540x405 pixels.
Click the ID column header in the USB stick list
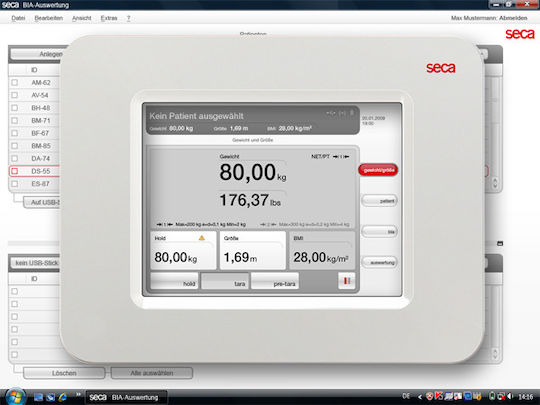[34, 279]
